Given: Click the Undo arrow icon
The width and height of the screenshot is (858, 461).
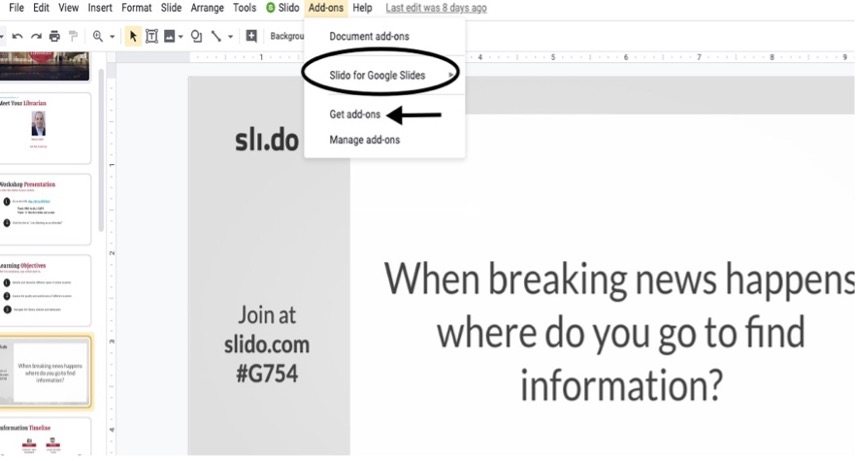Looking at the screenshot, I should pyautogui.click(x=17, y=37).
